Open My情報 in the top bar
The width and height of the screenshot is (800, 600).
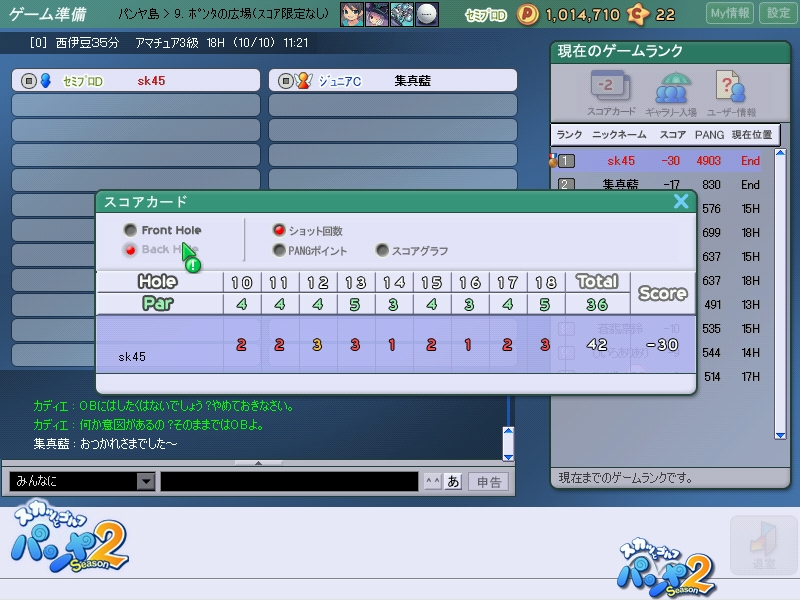point(730,13)
